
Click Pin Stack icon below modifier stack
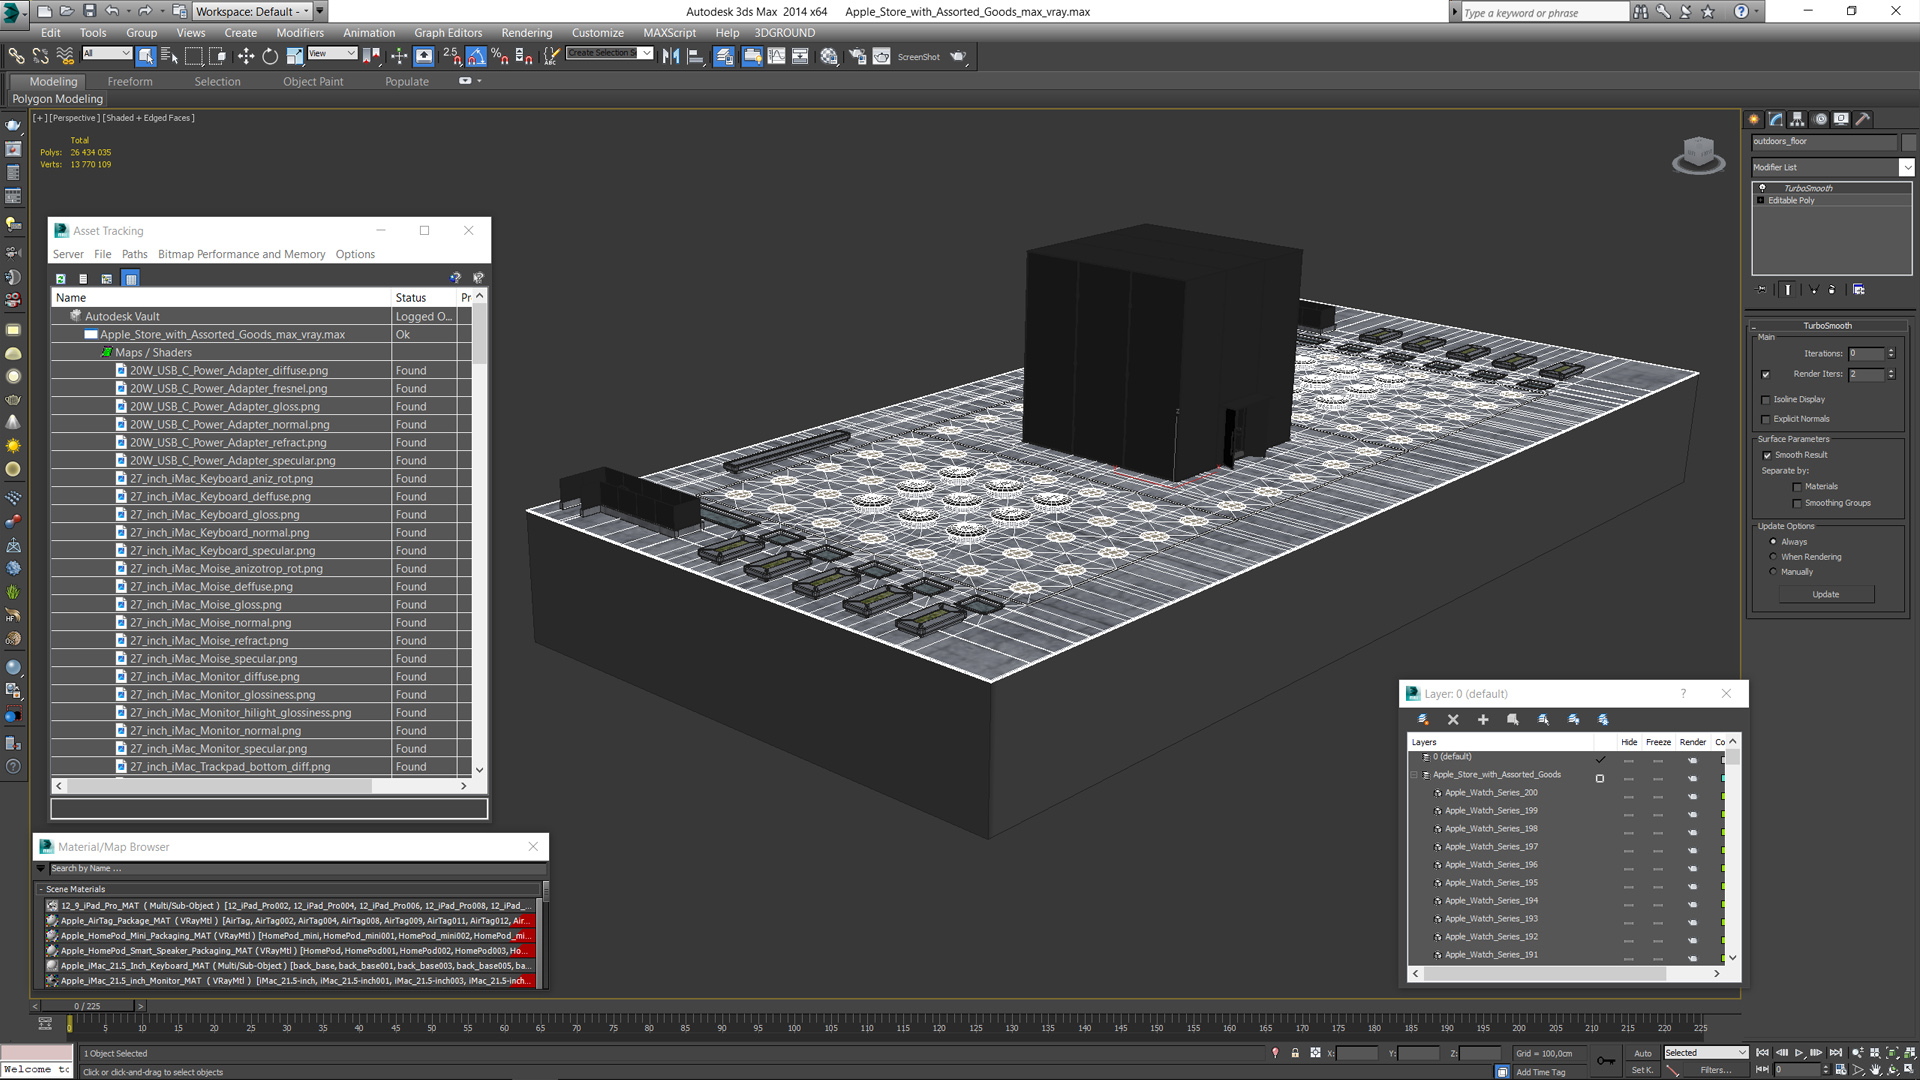tap(1762, 290)
